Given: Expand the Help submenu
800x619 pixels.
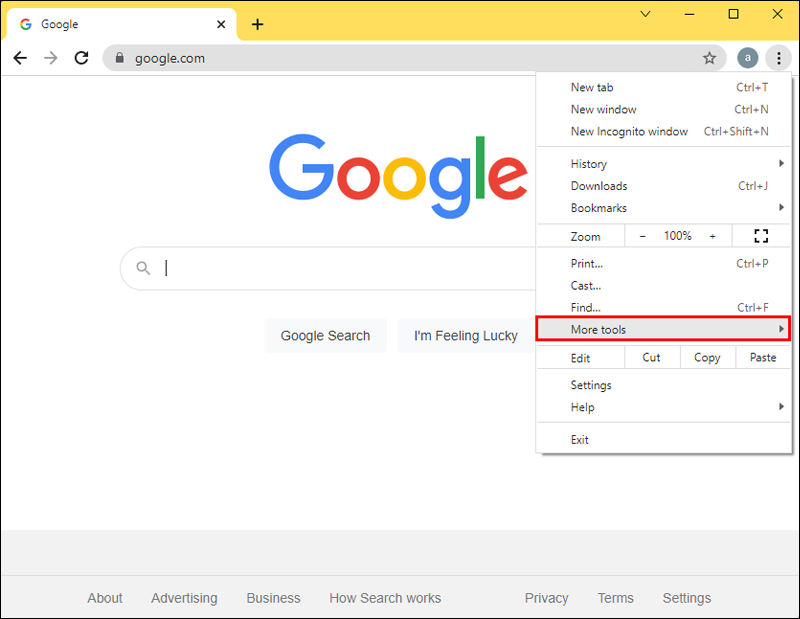Looking at the screenshot, I should pyautogui.click(x=663, y=407).
